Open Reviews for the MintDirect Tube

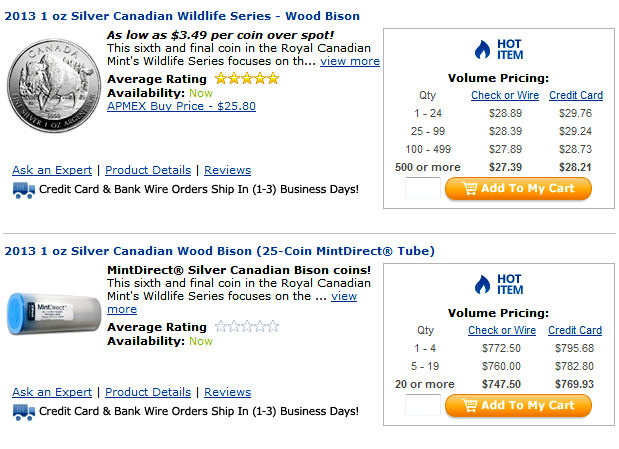[227, 392]
